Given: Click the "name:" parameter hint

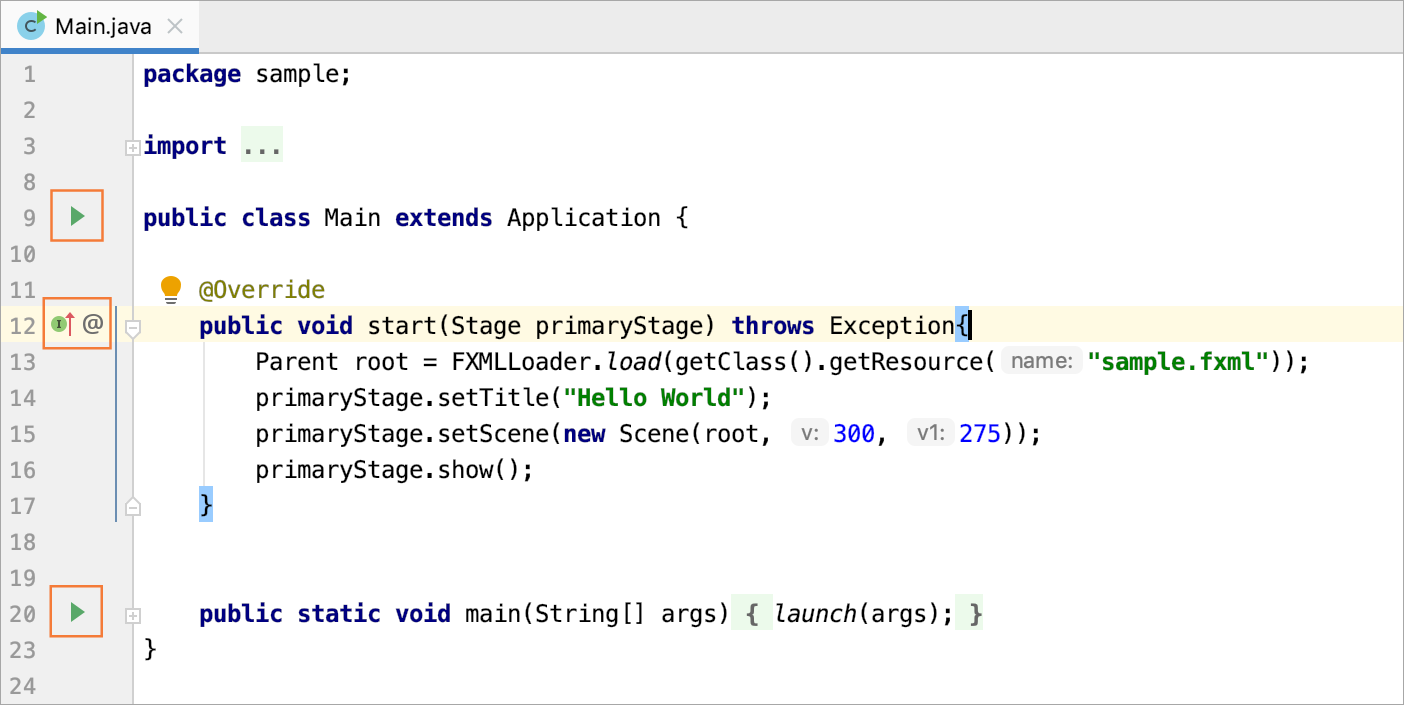Looking at the screenshot, I should 1041,361.
